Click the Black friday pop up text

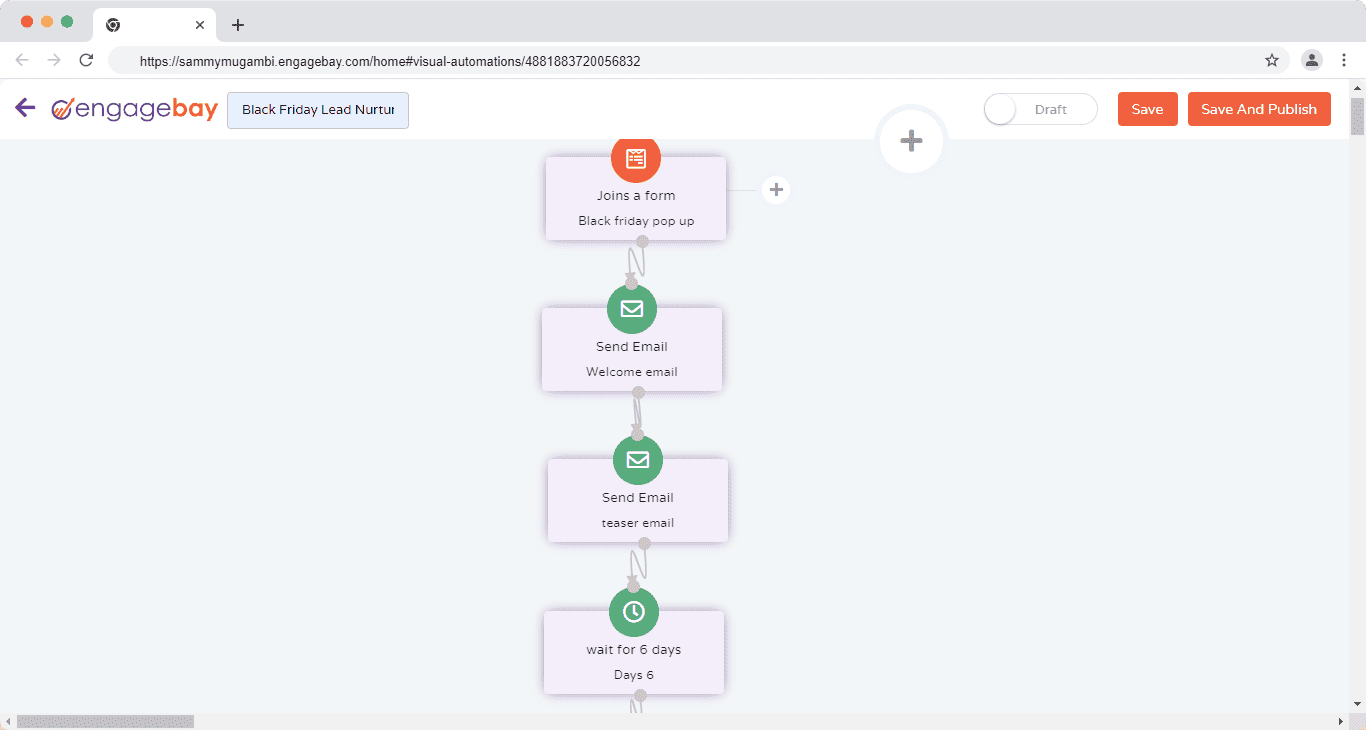[636, 221]
